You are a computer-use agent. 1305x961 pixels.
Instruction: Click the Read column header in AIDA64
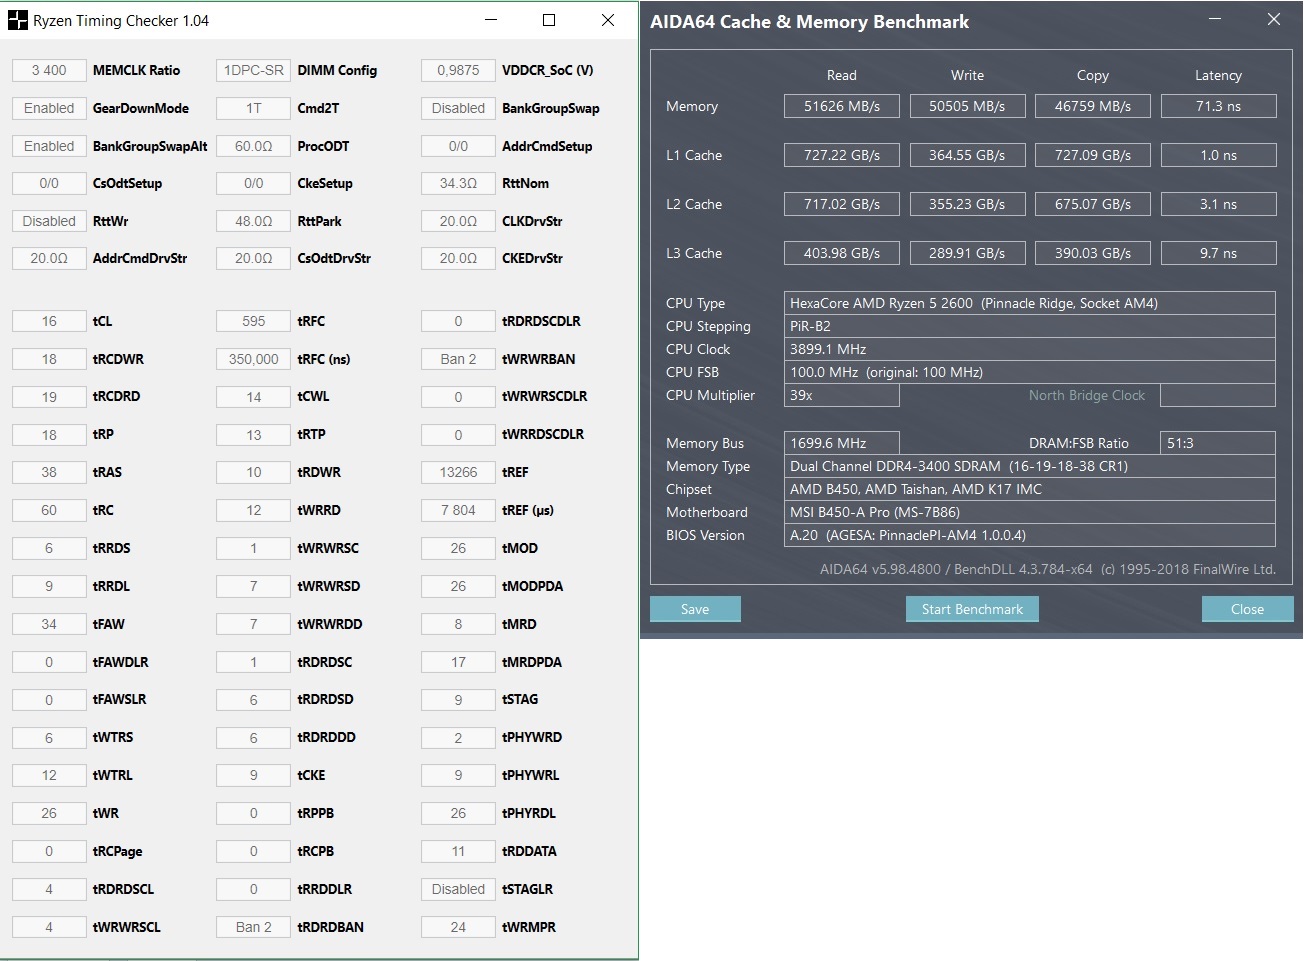842,75
